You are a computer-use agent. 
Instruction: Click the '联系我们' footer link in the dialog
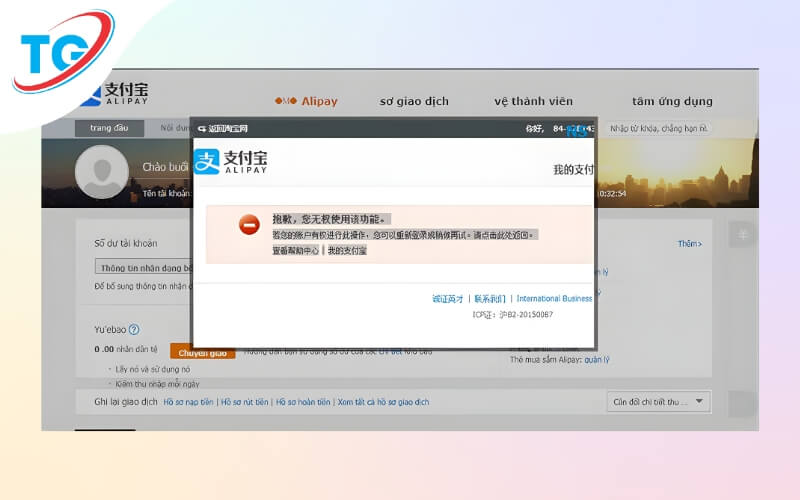[489, 299]
